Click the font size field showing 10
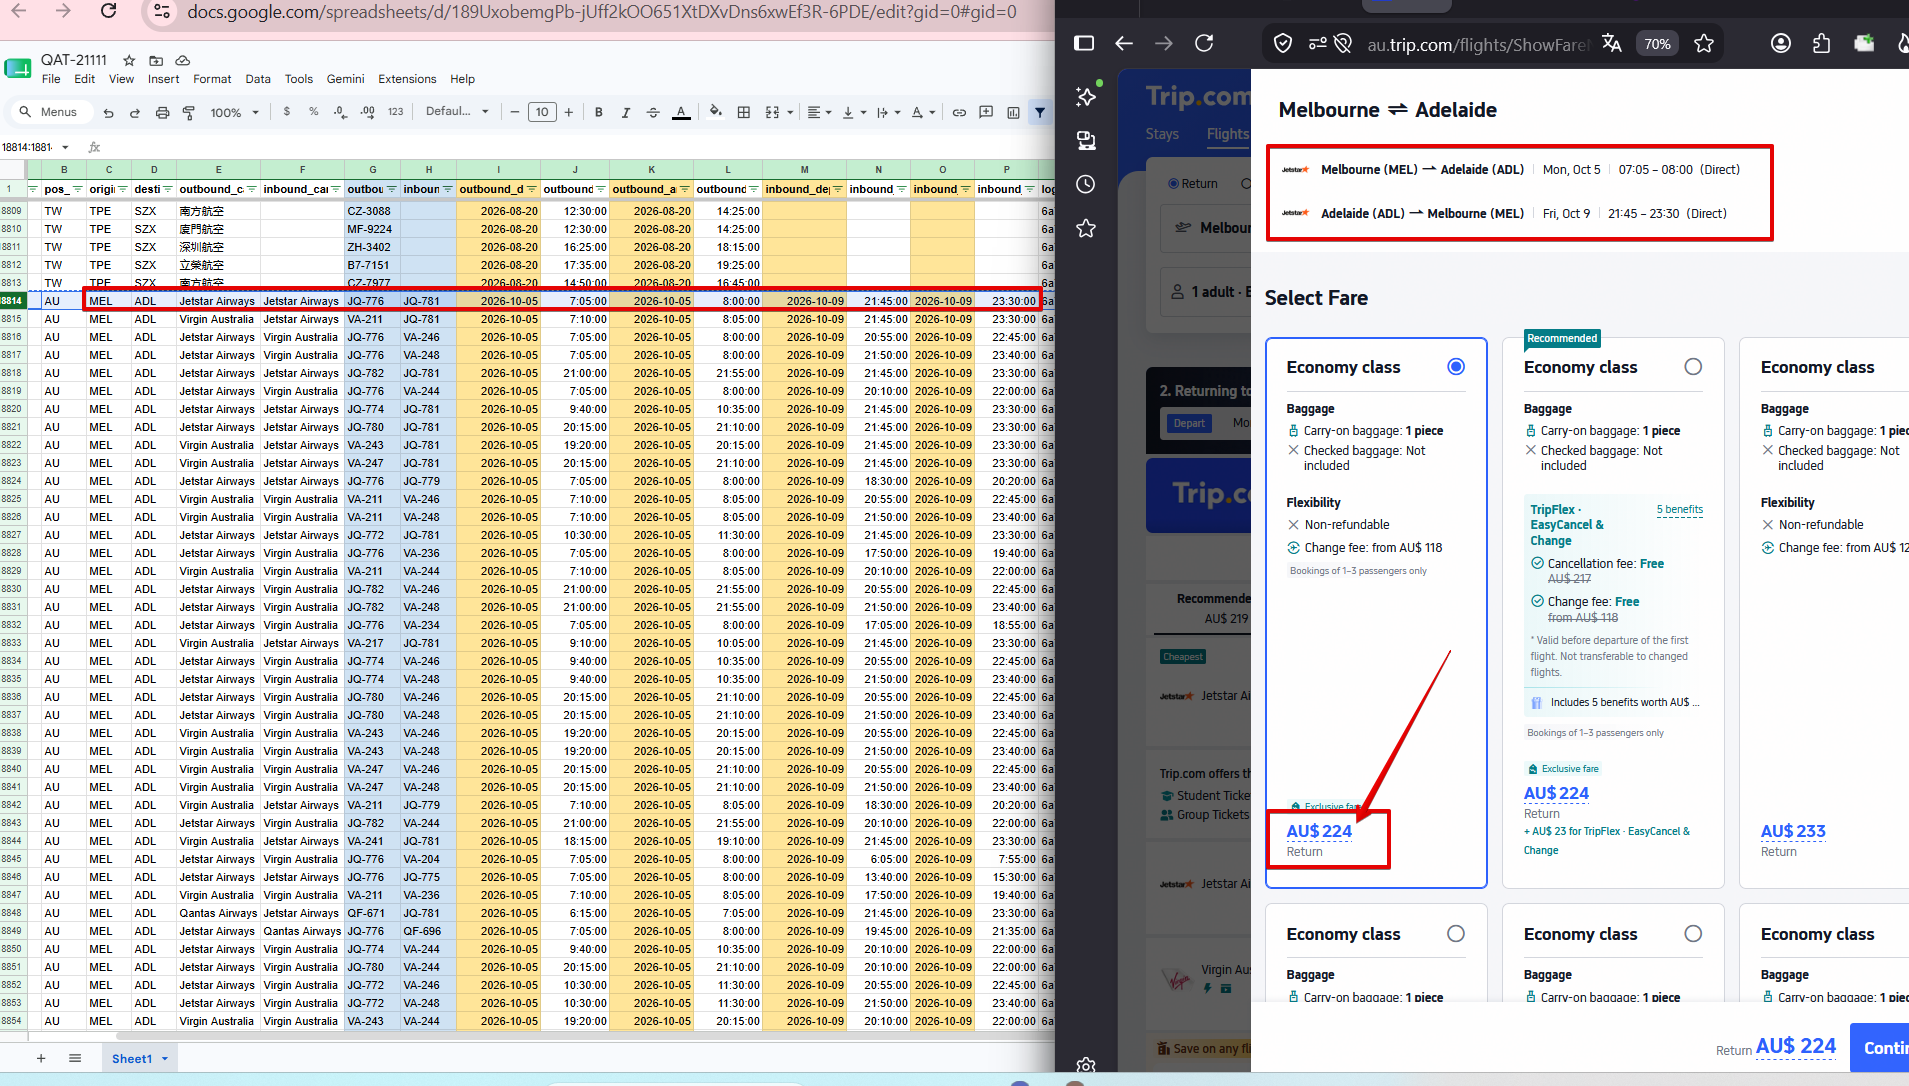Image resolution: width=1909 pixels, height=1086 pixels. (542, 112)
